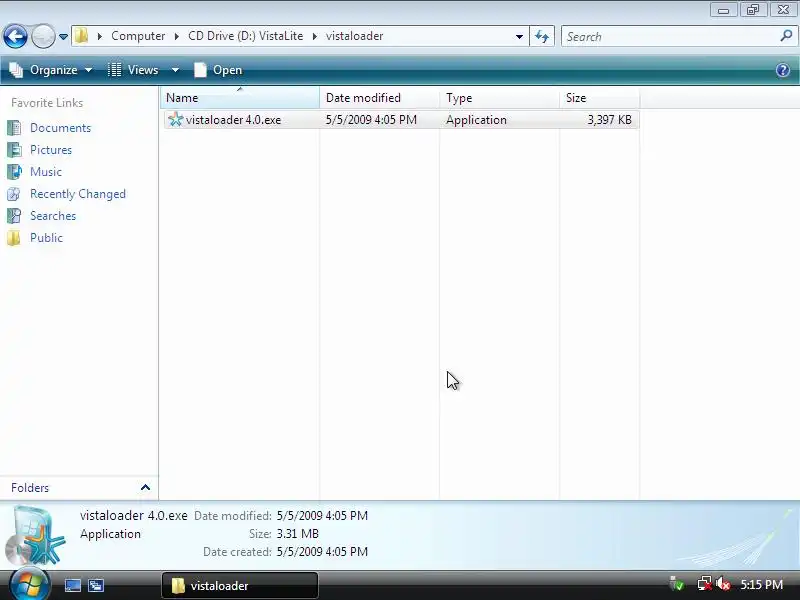Viewport: 800px width, 600px height.
Task: Open the Pictures favorite link
Action: [51, 150]
